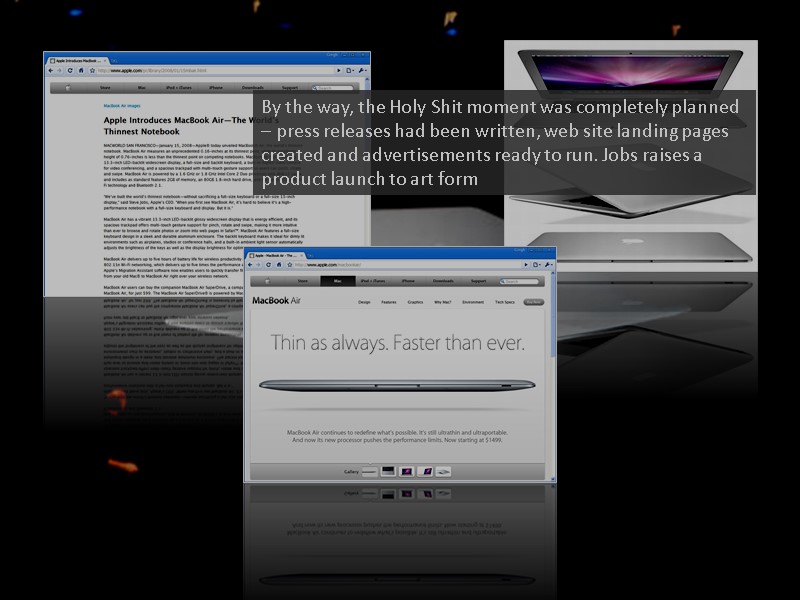Open Store in MacBook Air page navbar

coord(303,281)
